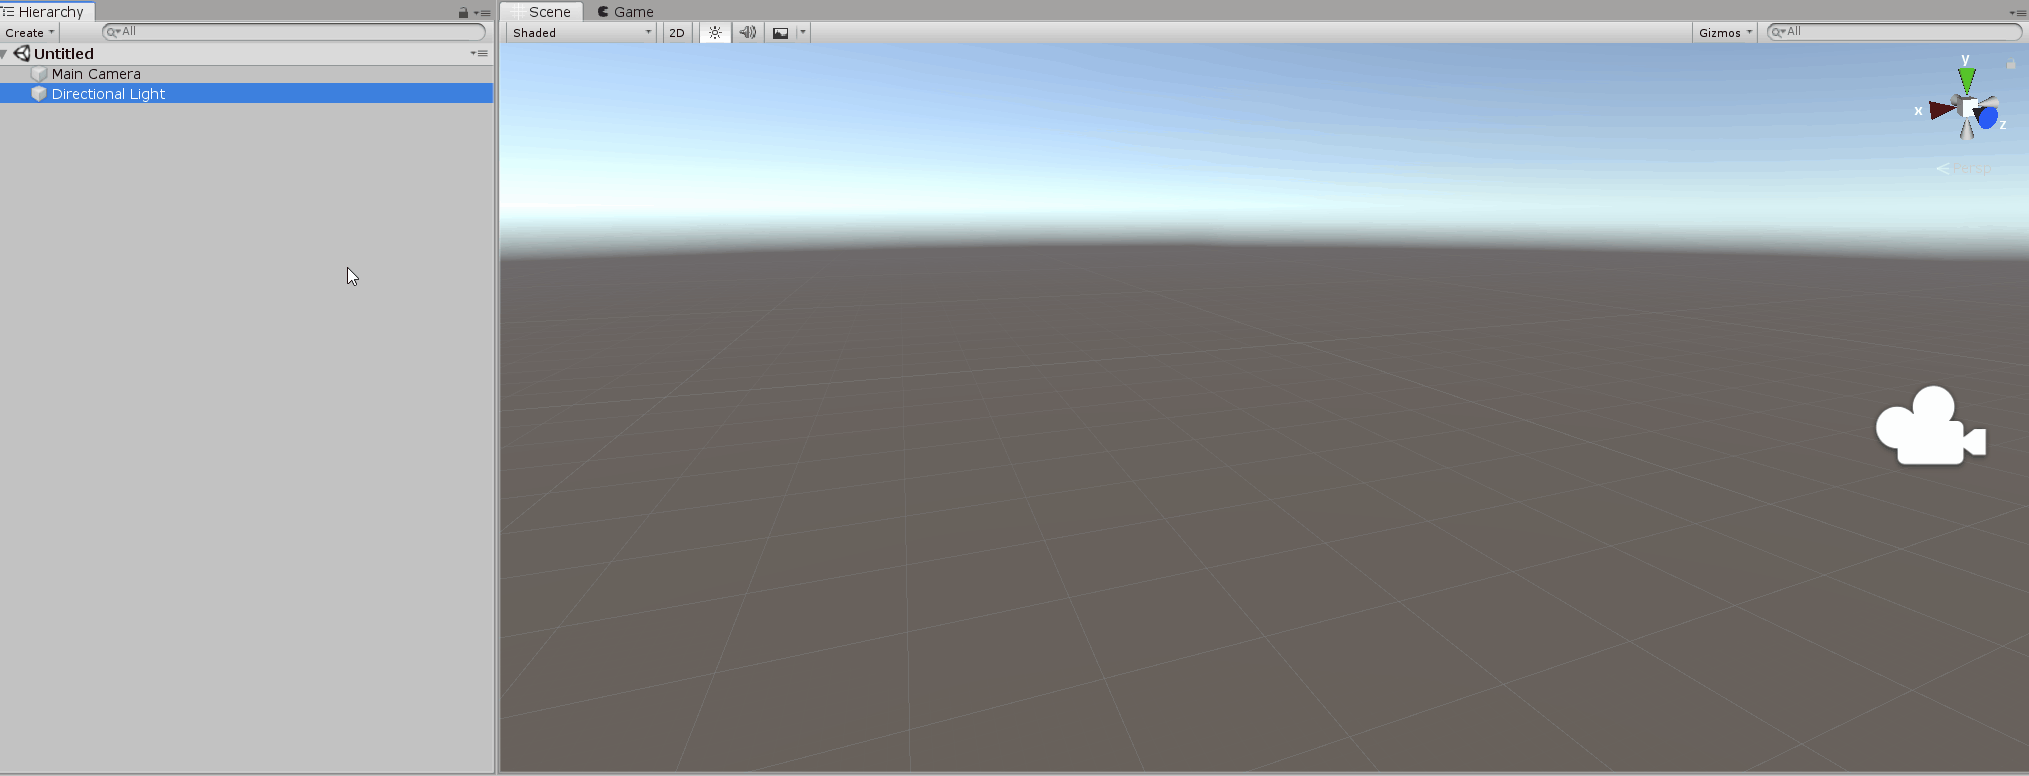Toggle 2D view mode
This screenshot has height=776, width=2029.
click(x=677, y=33)
